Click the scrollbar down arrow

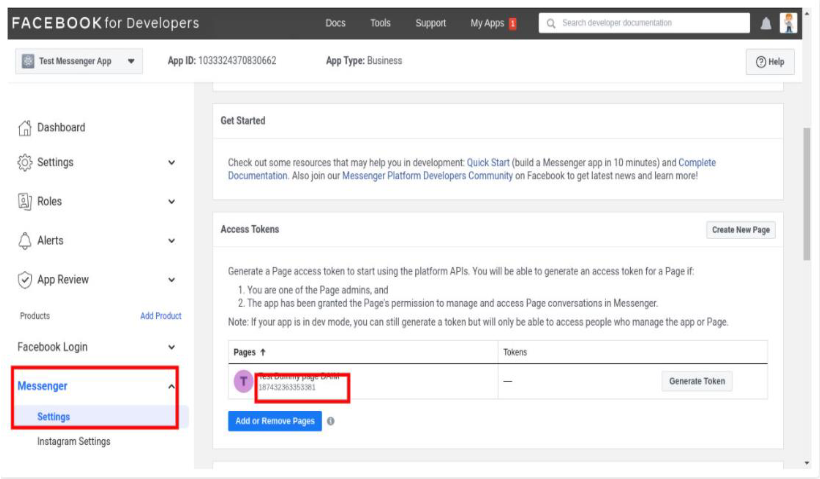point(807,463)
